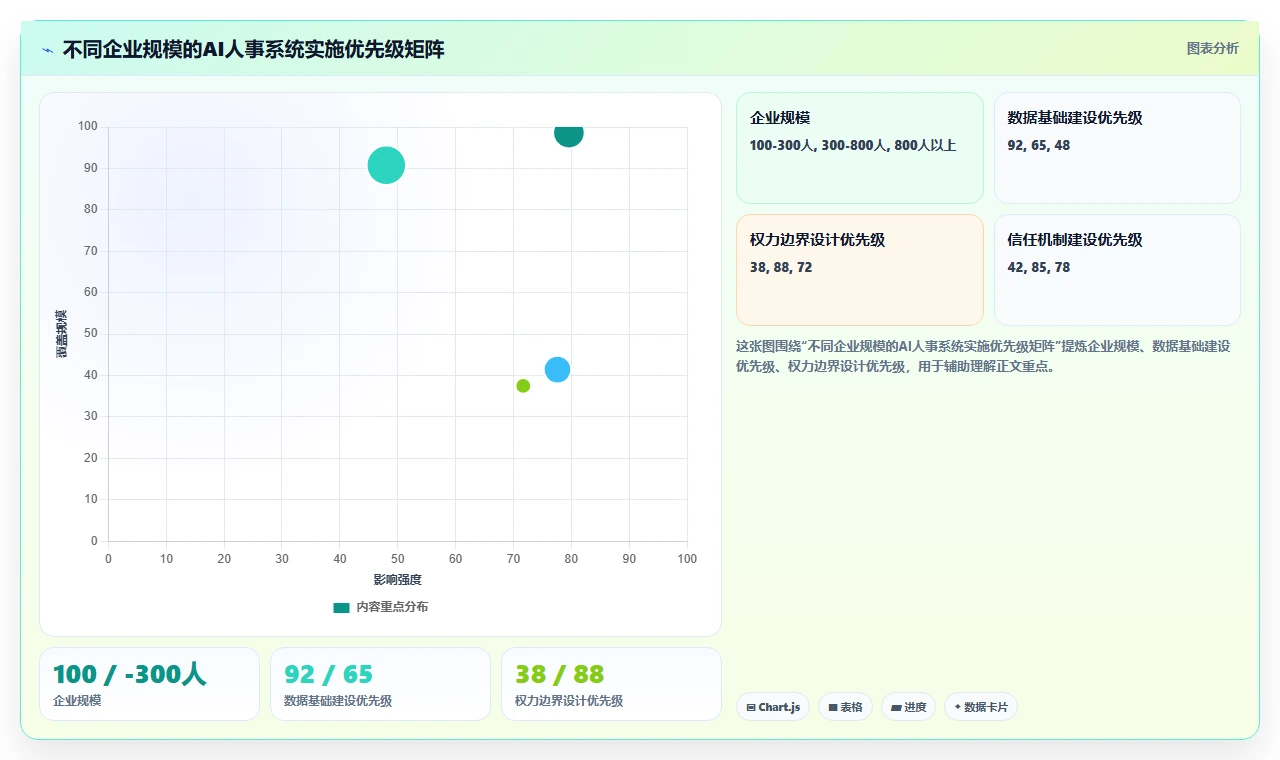1280x760 pixels.
Task: Click the 数据卡片 tag chip
Action: click(x=980, y=707)
